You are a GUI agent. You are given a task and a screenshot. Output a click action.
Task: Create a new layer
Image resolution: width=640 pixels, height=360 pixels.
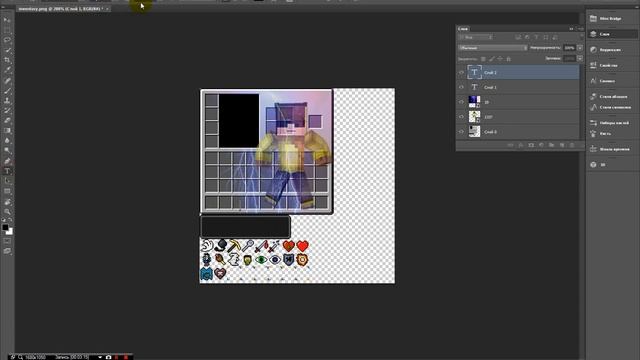click(562, 145)
